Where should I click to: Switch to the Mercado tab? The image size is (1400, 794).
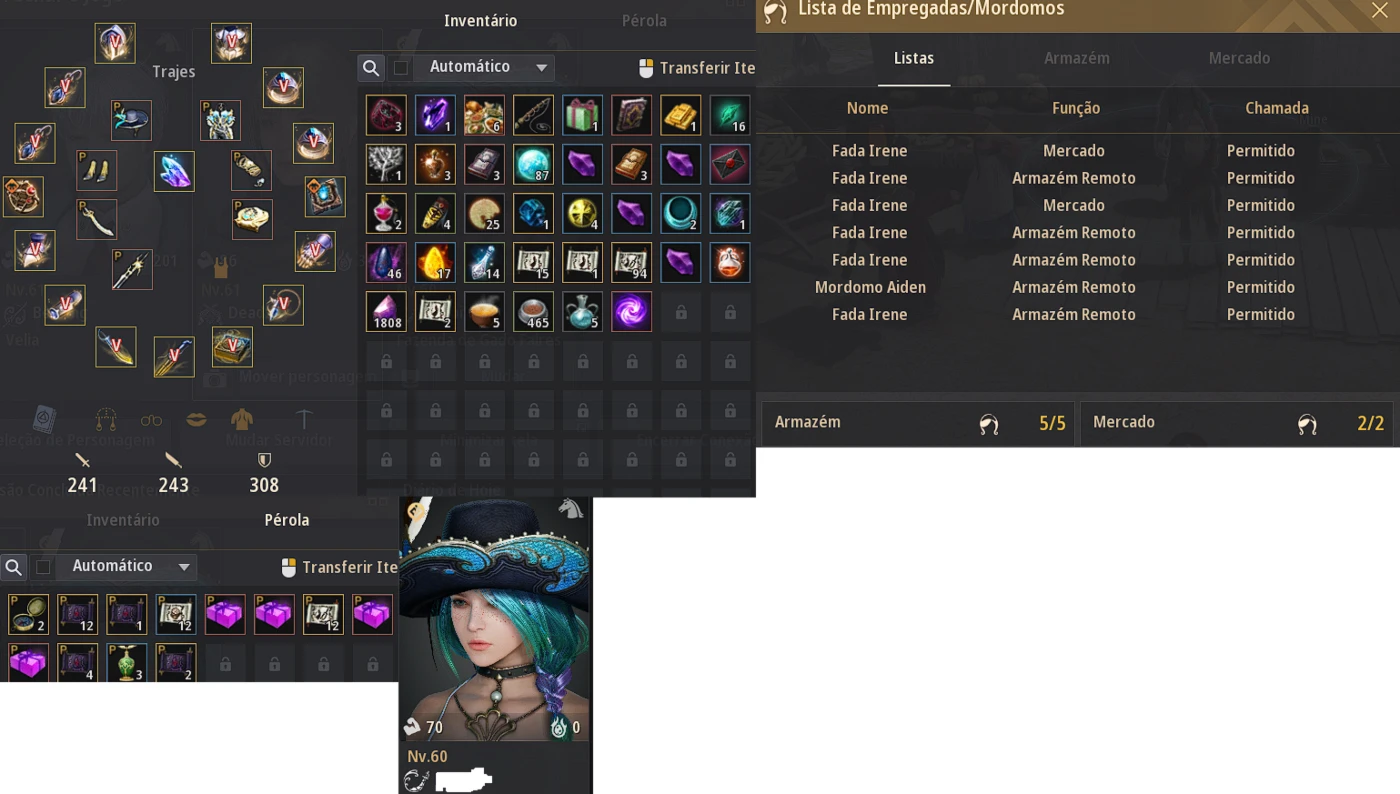coord(1239,58)
